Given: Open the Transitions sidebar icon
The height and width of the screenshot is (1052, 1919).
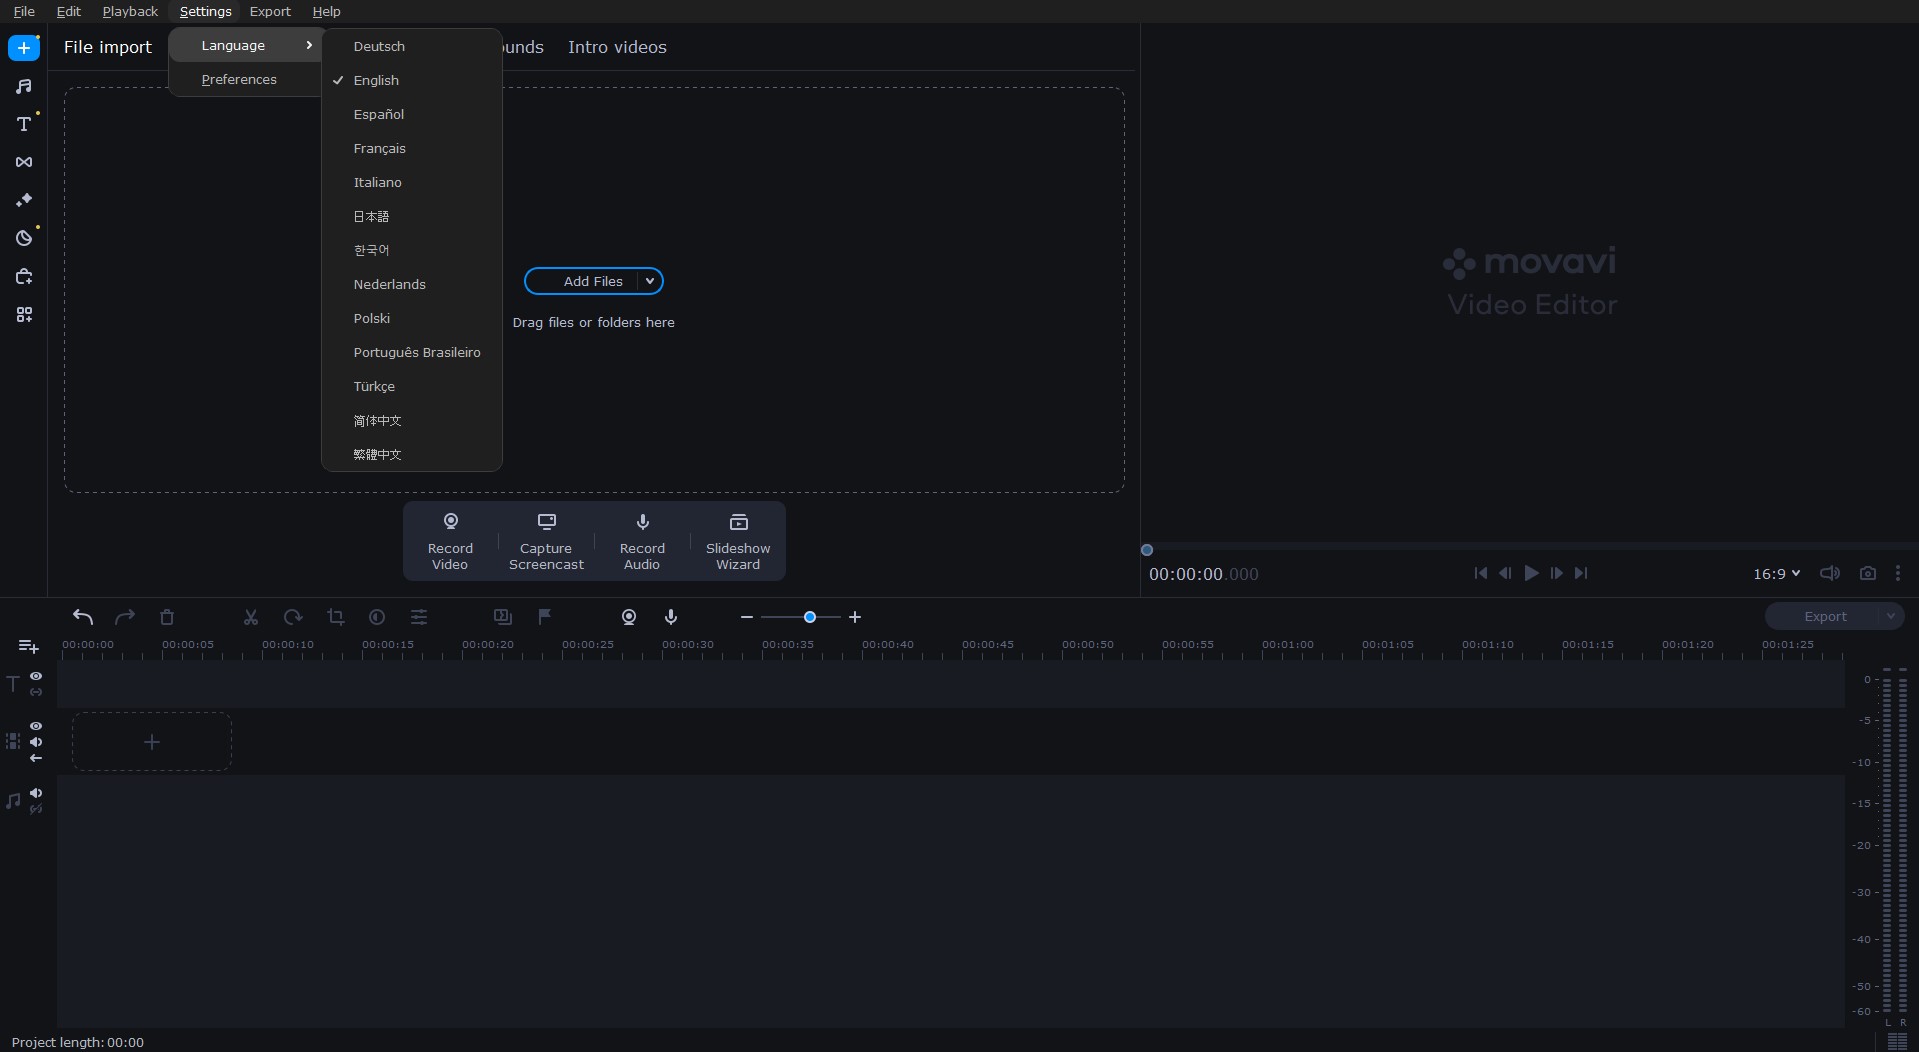Looking at the screenshot, I should tap(24, 162).
